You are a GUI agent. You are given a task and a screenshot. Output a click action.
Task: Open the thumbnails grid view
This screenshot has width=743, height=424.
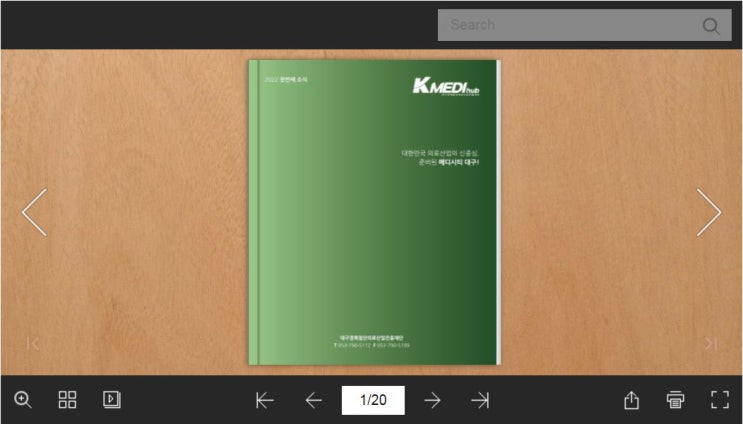(x=67, y=399)
